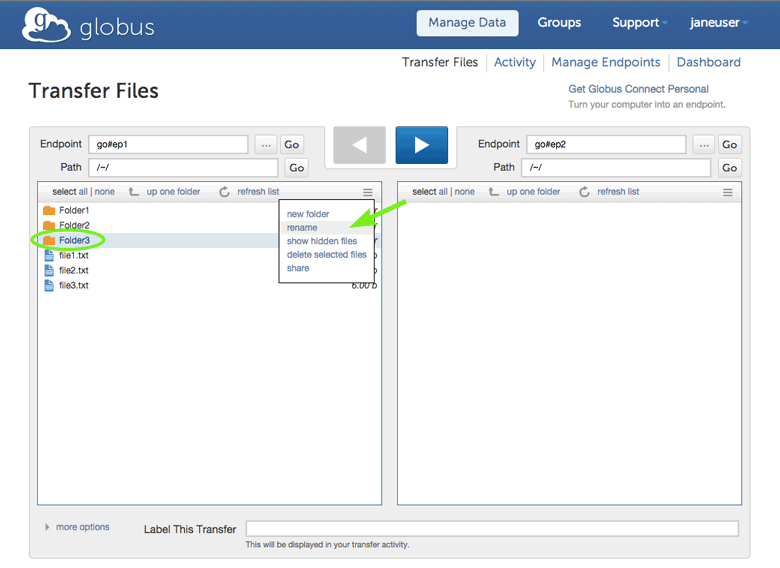Select Transfer Files in the sub-navigation
Screen dimensions: 780x568
coord(440,62)
